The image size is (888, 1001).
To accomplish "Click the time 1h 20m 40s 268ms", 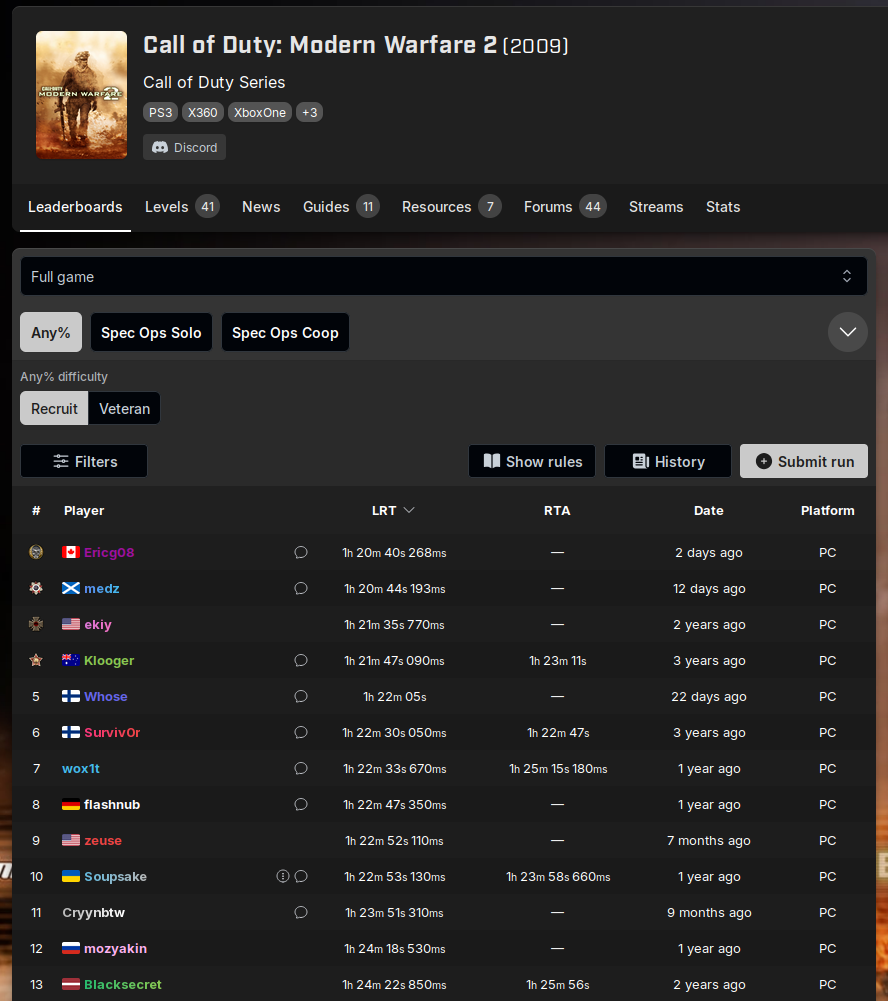I will [x=394, y=552].
